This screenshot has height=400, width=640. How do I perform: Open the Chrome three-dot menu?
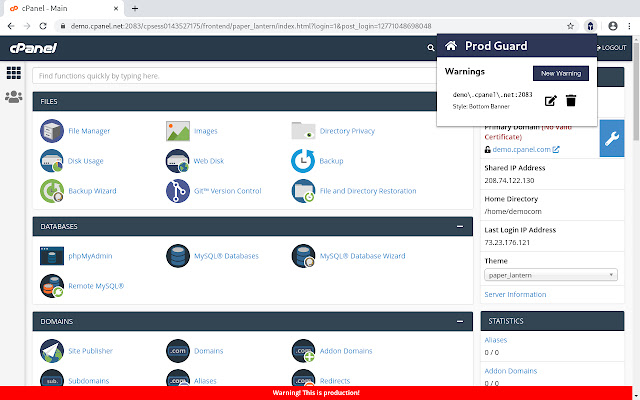[x=629, y=26]
